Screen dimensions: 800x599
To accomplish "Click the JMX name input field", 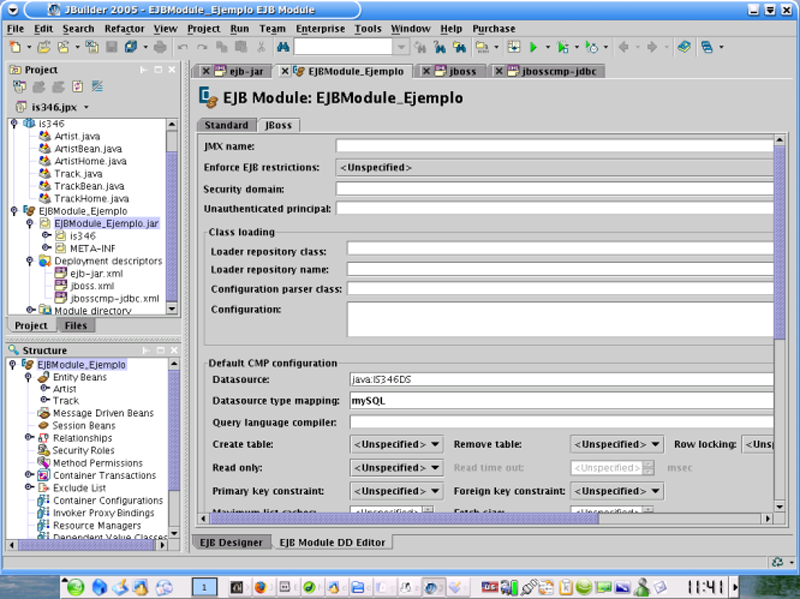I will 555,146.
